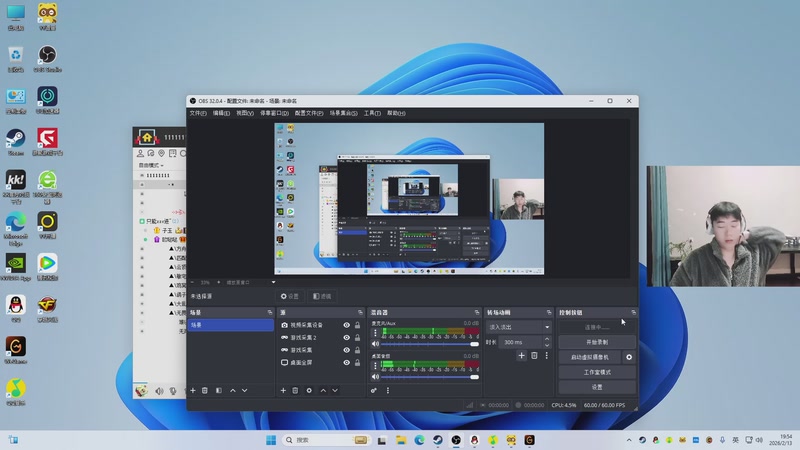Open the View menu in OBS
The image size is (800, 450).
coord(244,113)
